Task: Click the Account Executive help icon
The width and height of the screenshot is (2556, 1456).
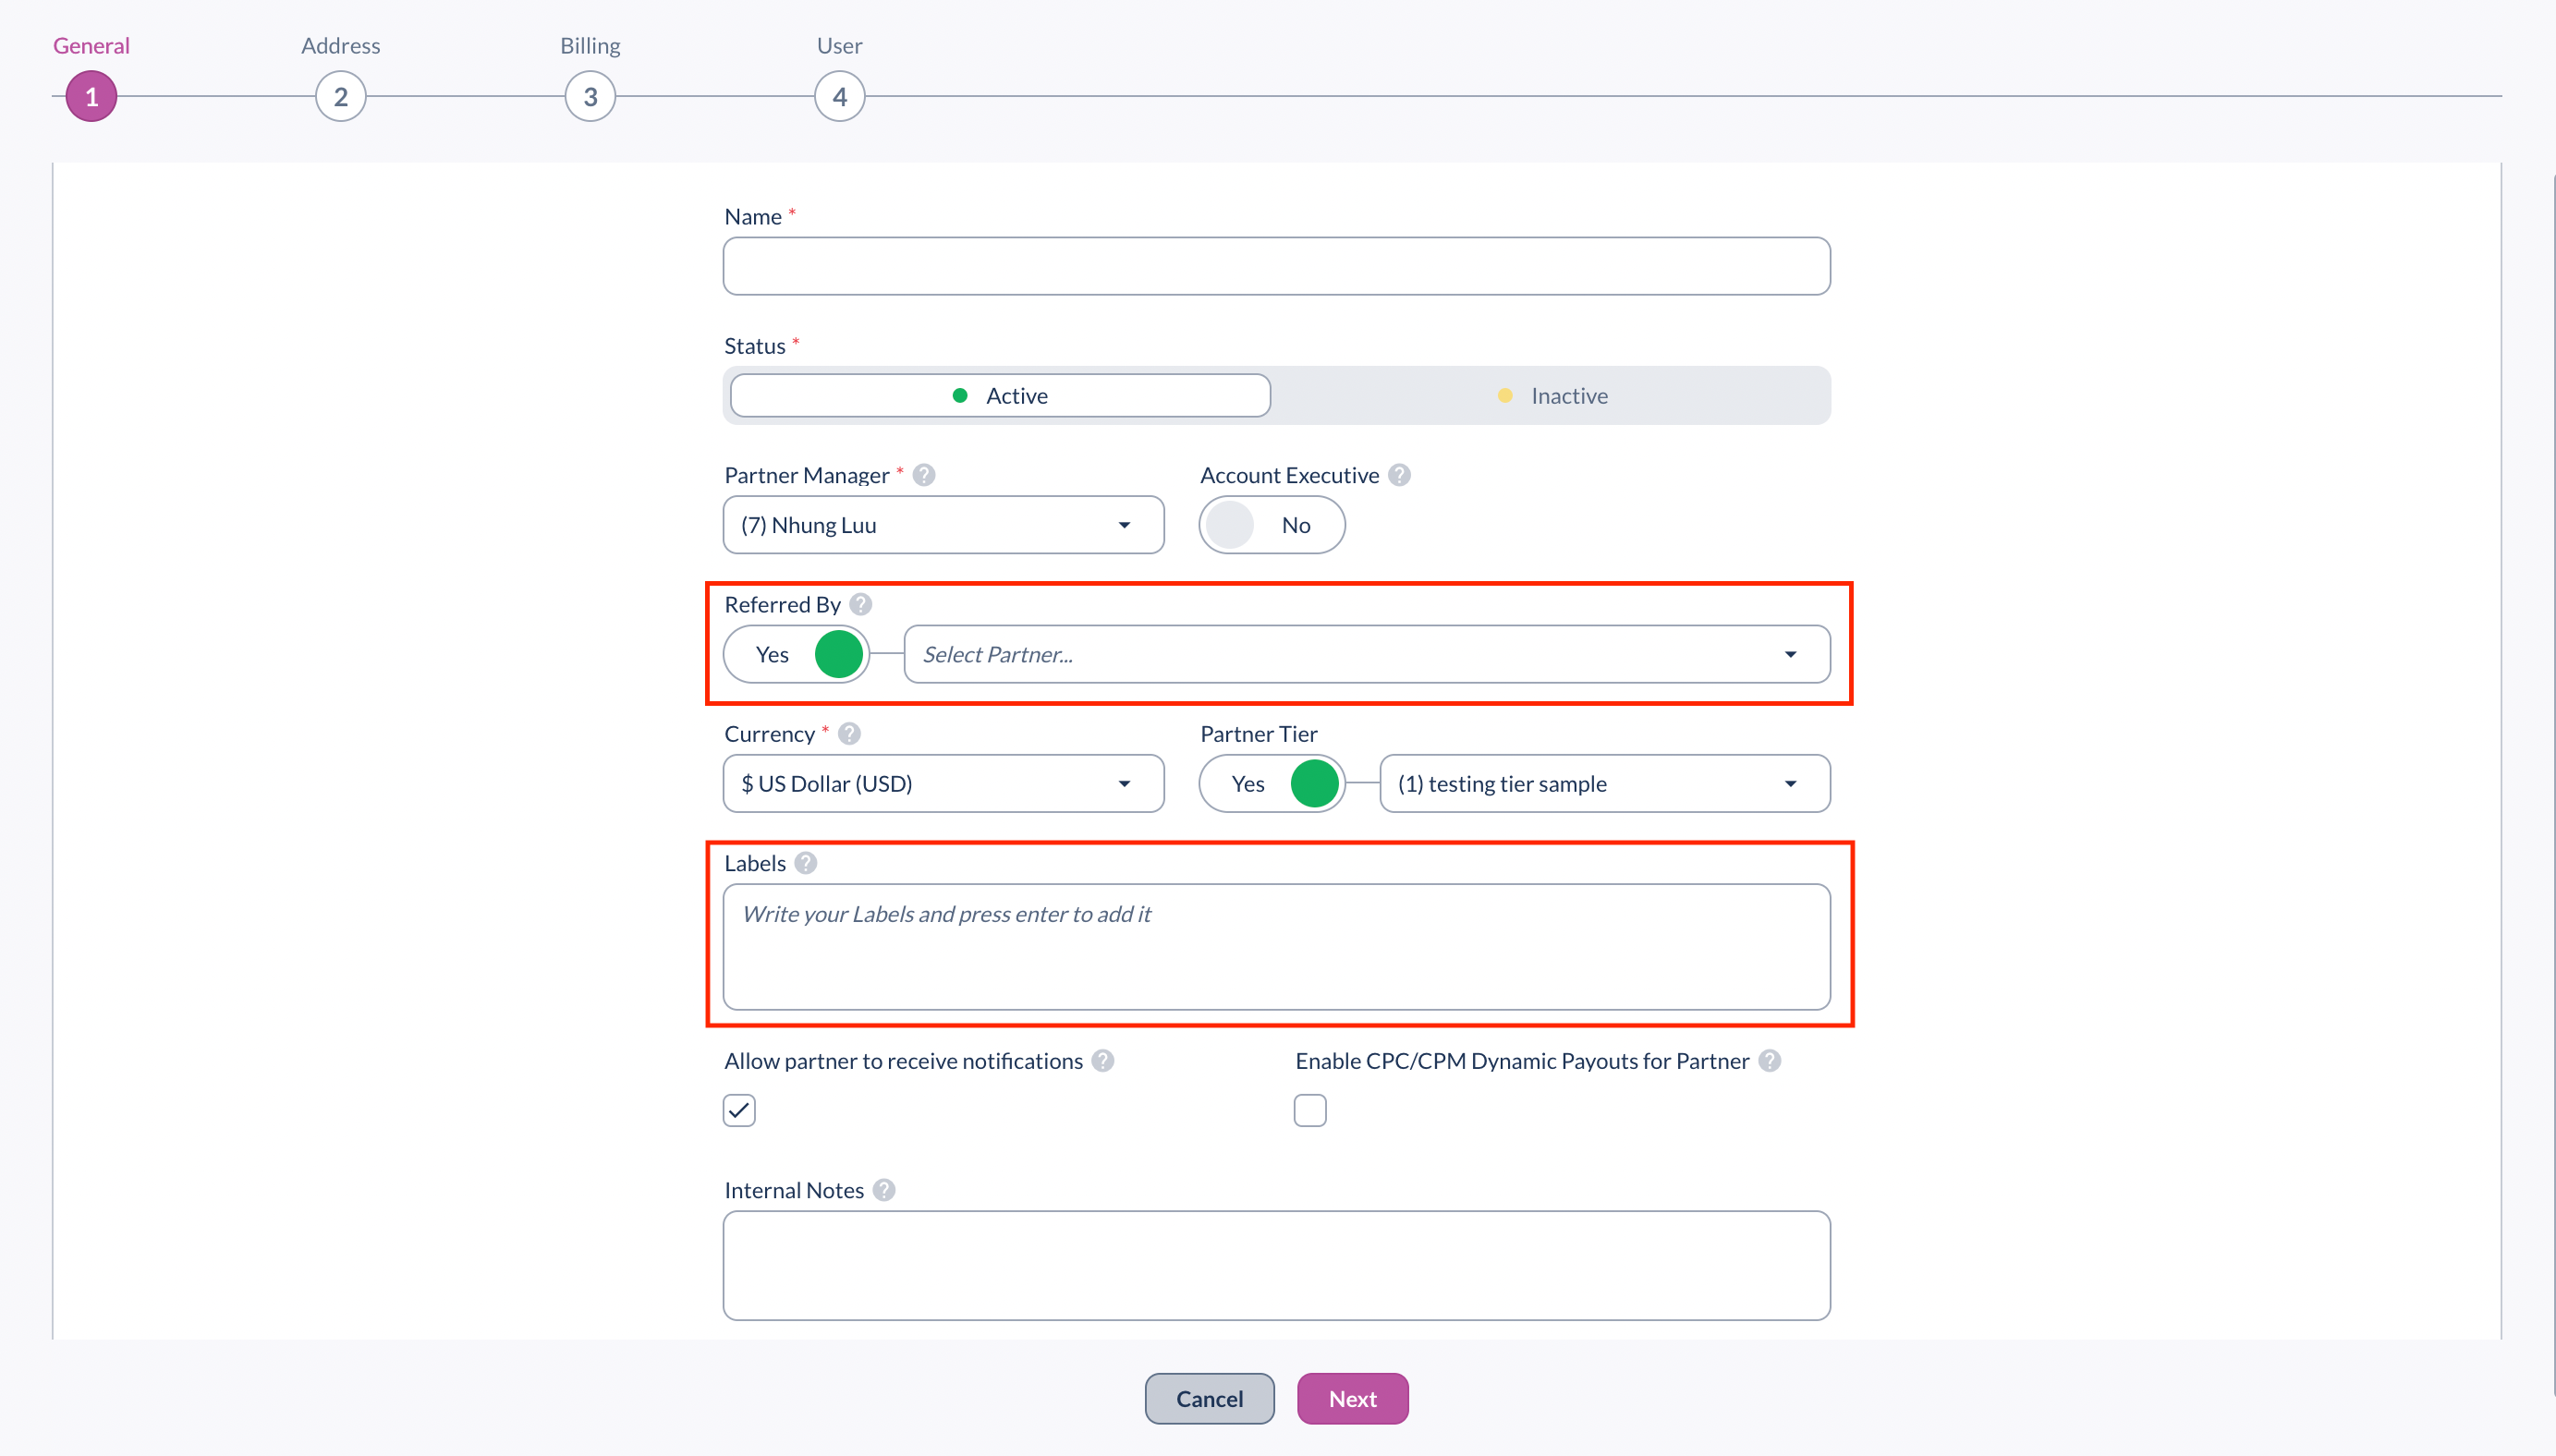Action: coord(1400,475)
